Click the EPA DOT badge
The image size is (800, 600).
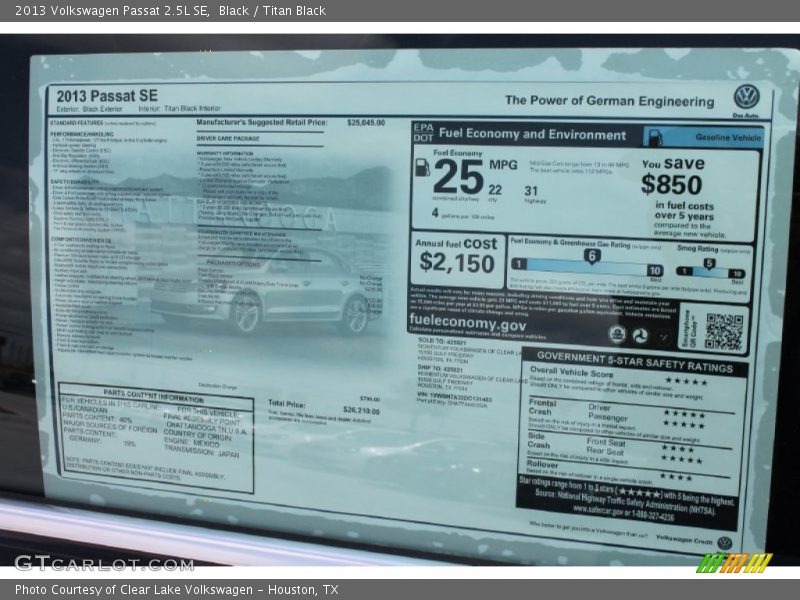(x=424, y=134)
